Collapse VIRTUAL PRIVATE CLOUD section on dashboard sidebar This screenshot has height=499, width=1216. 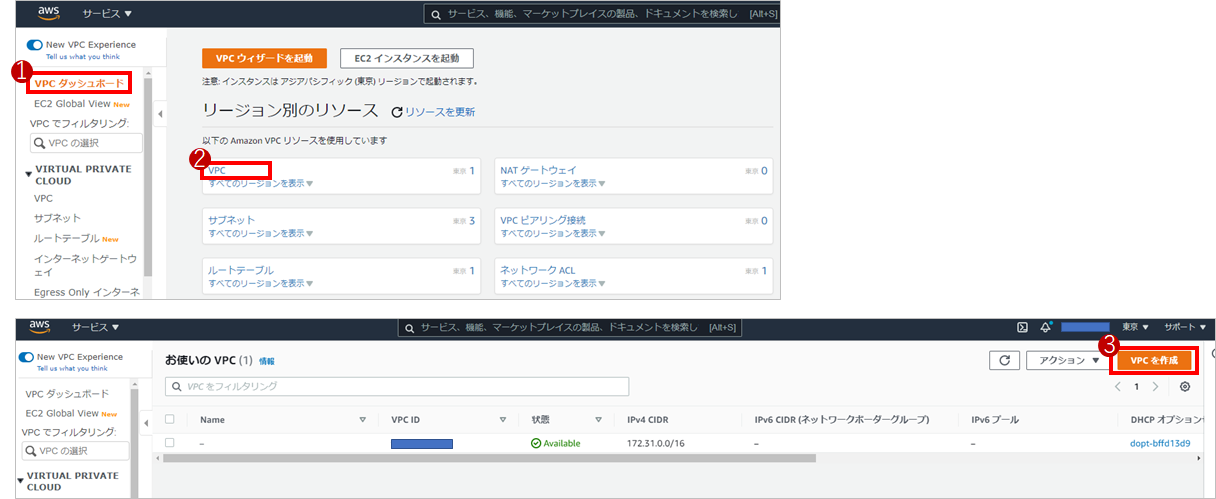29,172
